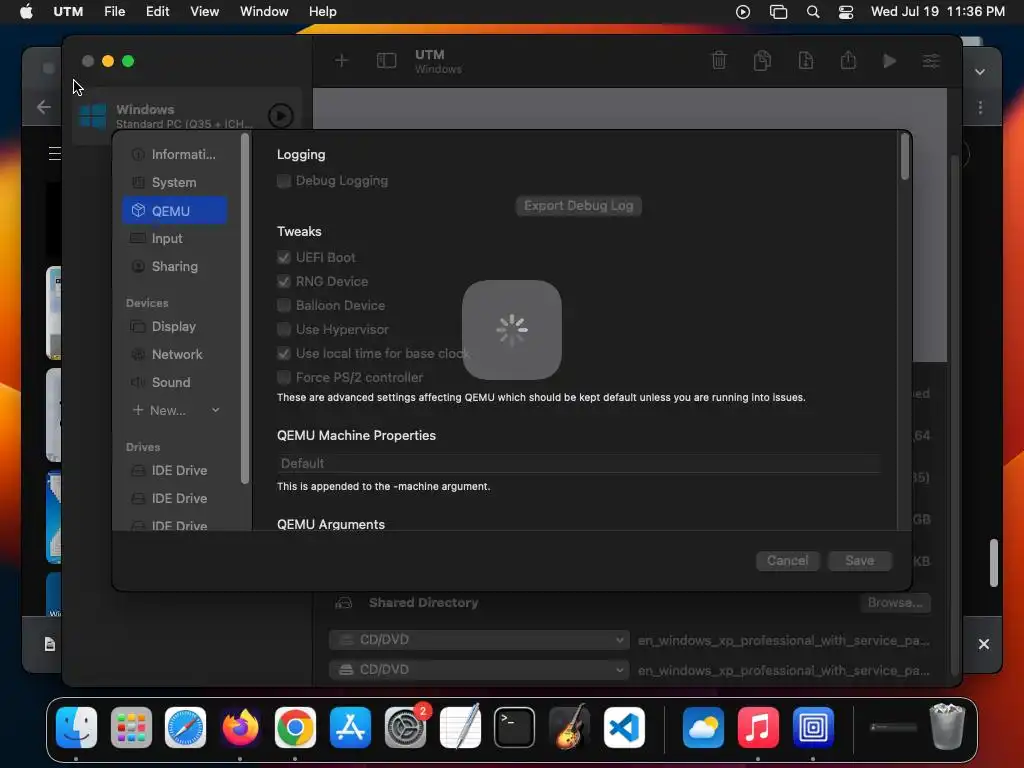
Task: Open Visual Studio Code from the Dock
Action: (624, 728)
